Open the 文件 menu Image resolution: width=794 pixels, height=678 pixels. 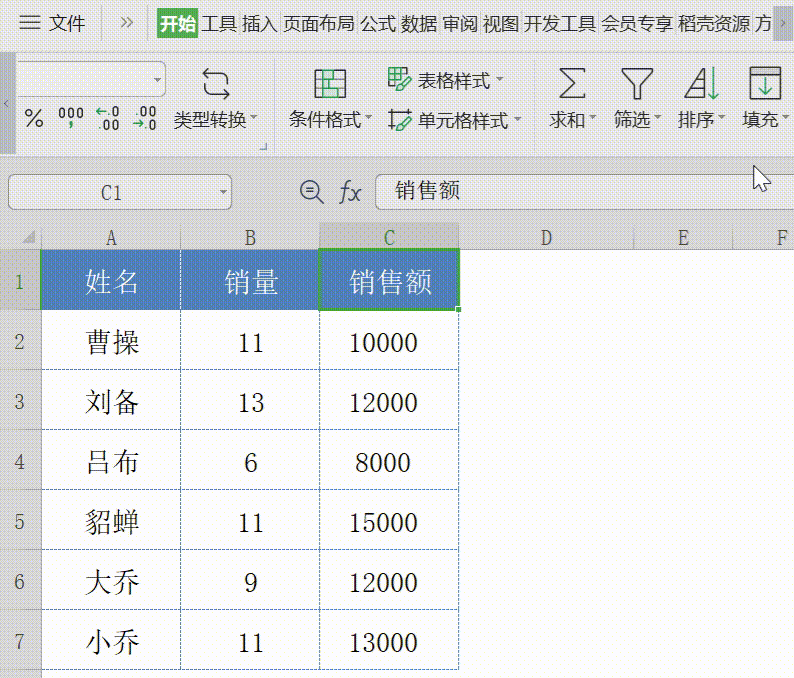coord(67,23)
